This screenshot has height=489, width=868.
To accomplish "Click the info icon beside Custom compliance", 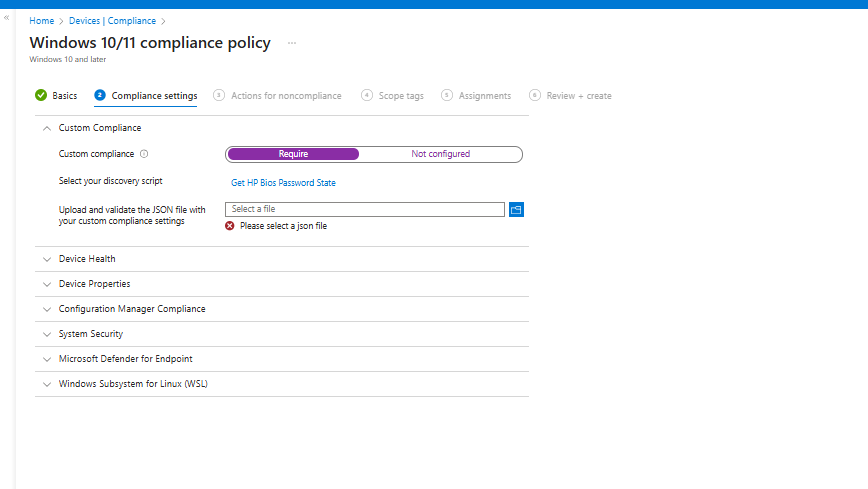I will click(145, 154).
